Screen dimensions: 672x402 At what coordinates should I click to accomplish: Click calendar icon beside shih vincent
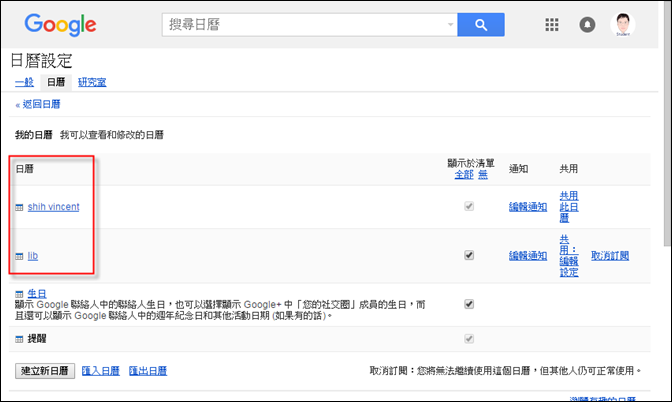[x=19, y=207]
